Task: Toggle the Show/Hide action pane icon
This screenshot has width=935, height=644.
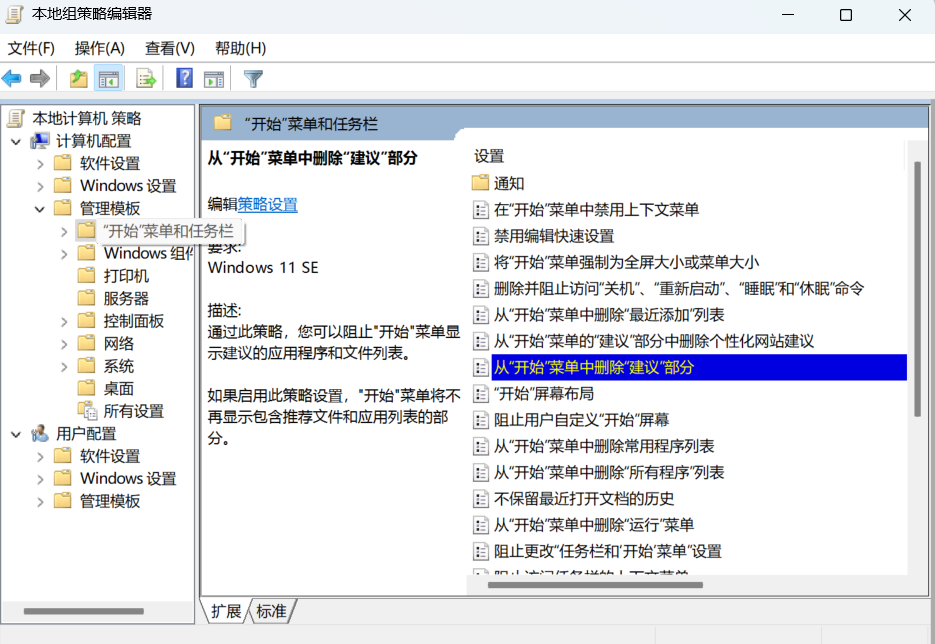Action: [213, 78]
